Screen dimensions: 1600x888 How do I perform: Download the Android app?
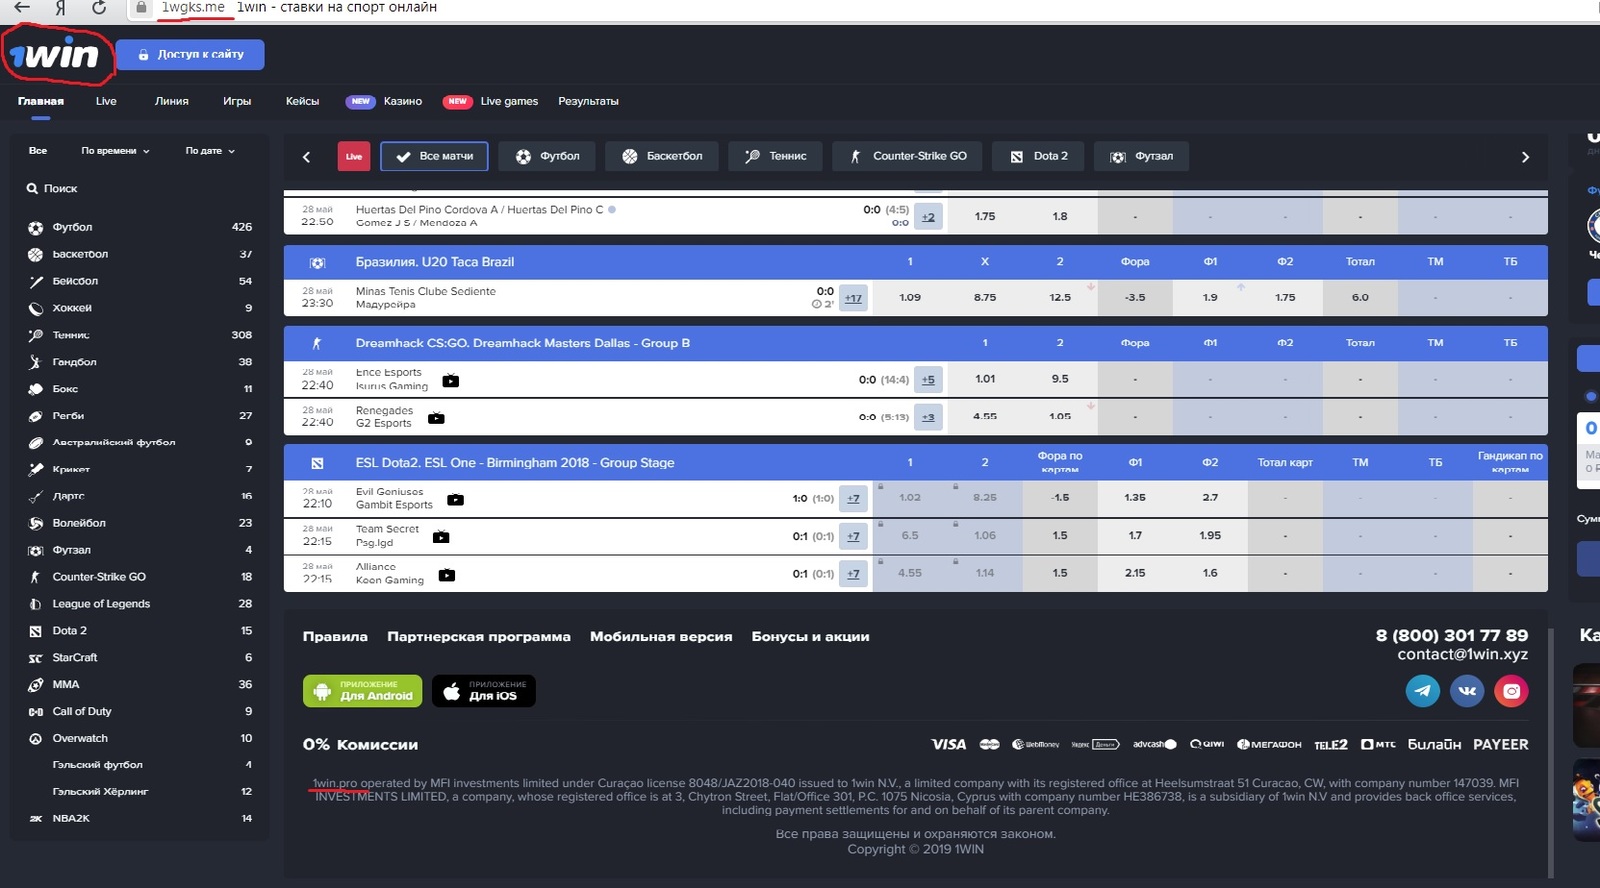pos(362,691)
